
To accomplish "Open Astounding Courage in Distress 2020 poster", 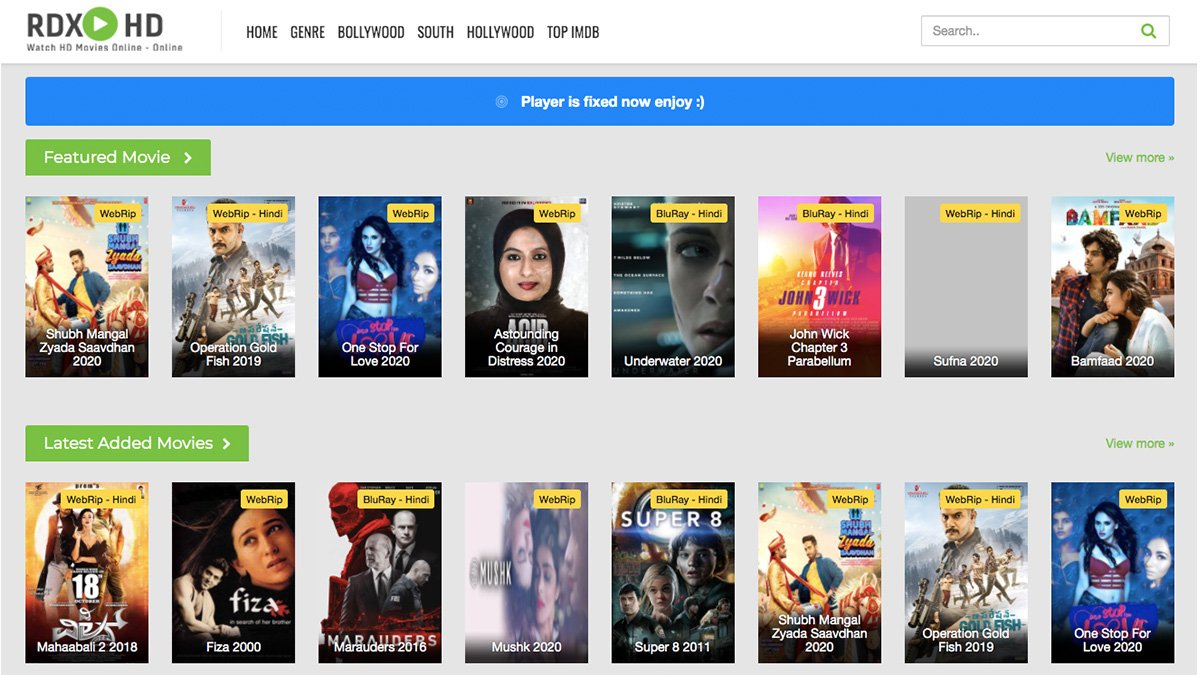I will [527, 287].
